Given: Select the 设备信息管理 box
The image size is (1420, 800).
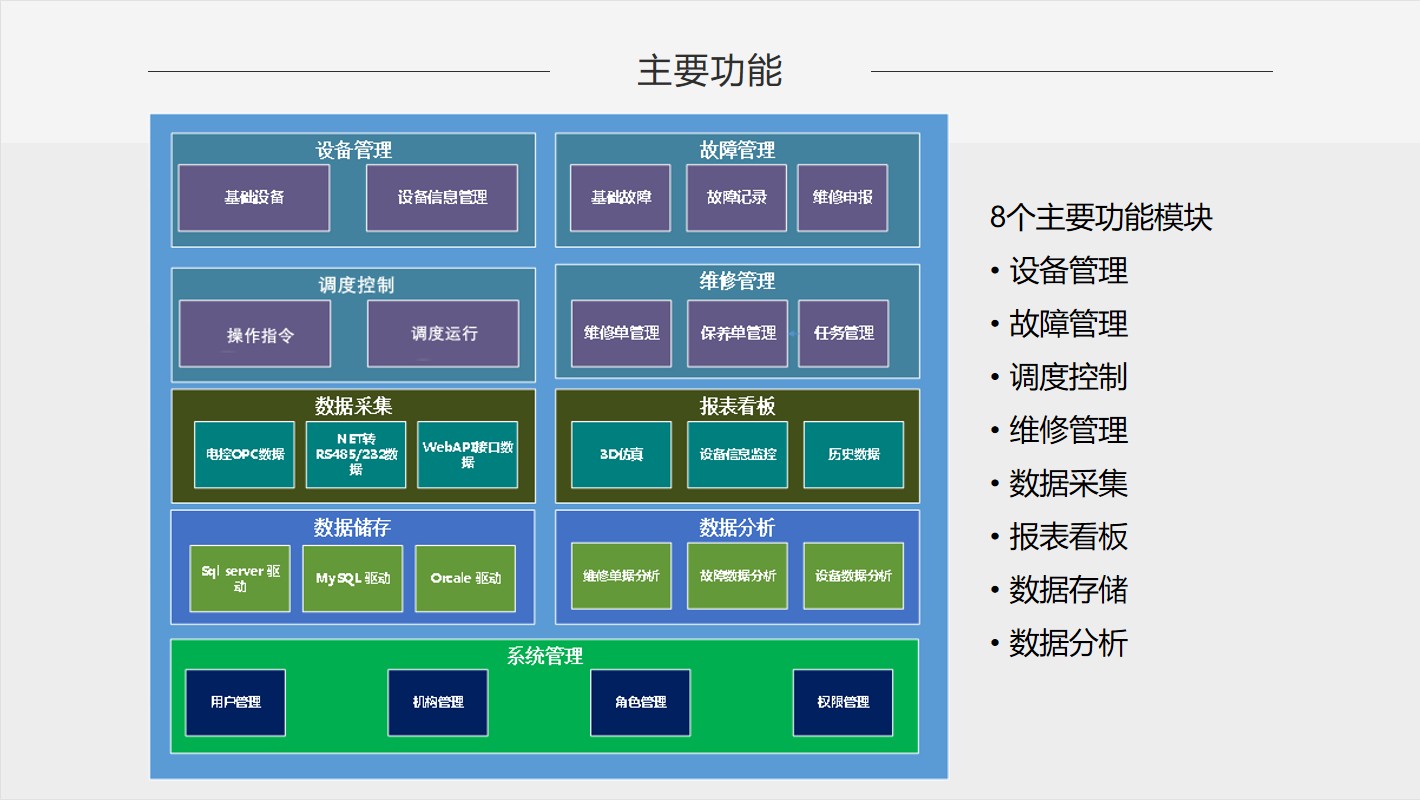Looking at the screenshot, I should pyautogui.click(x=442, y=198).
